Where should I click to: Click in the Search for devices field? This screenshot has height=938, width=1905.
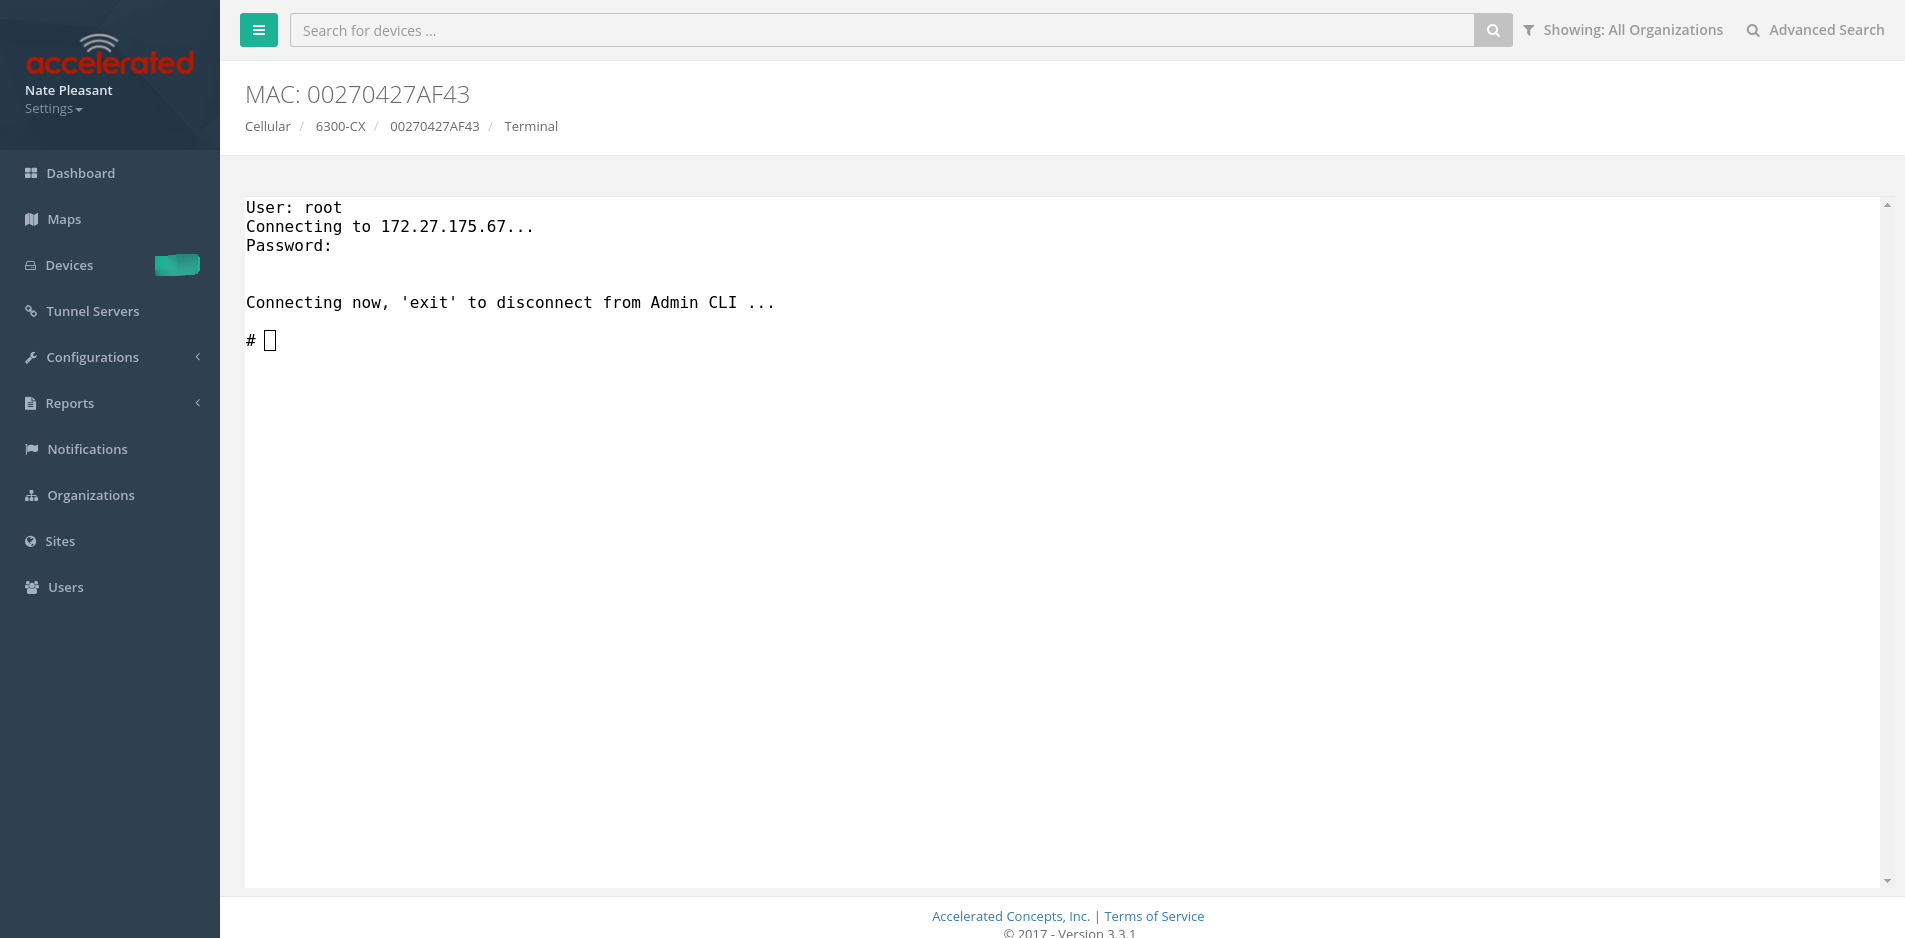pyautogui.click(x=881, y=30)
